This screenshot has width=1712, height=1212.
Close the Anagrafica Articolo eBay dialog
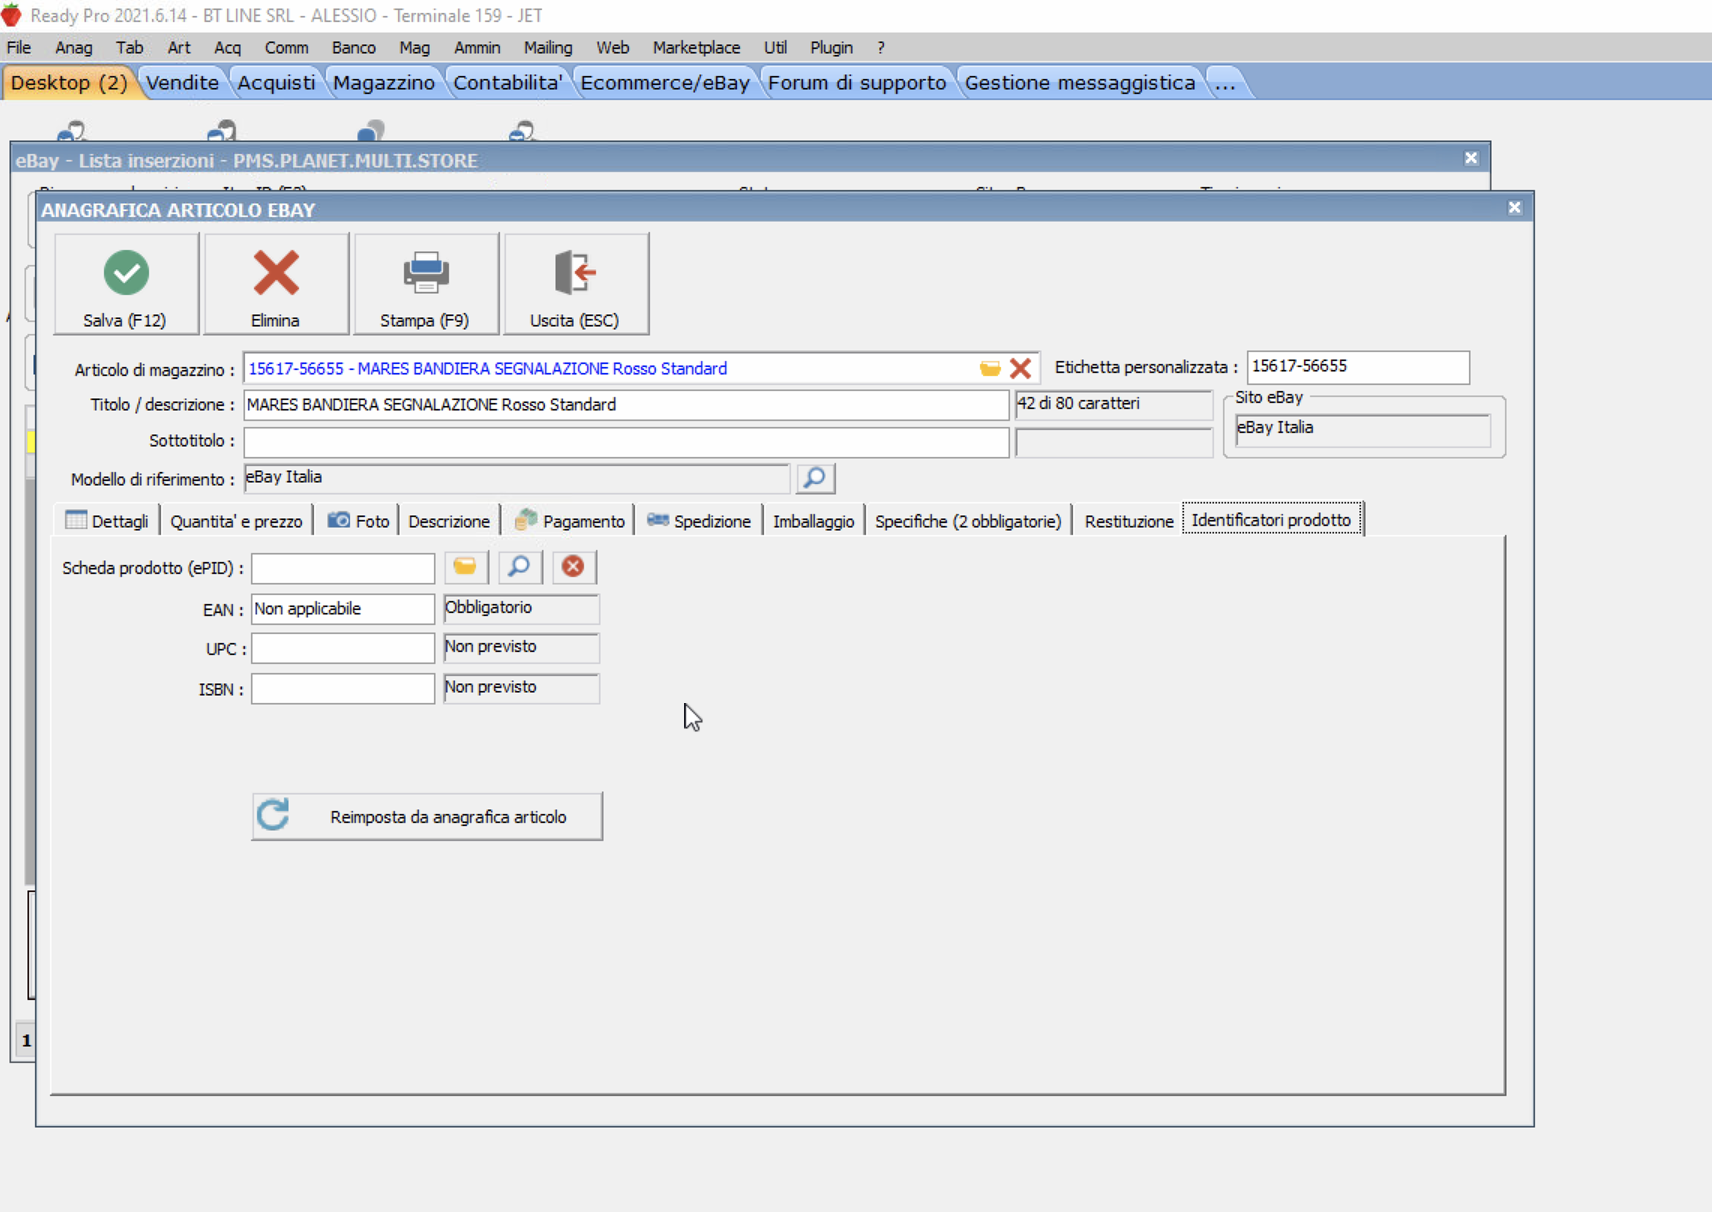(x=1514, y=207)
